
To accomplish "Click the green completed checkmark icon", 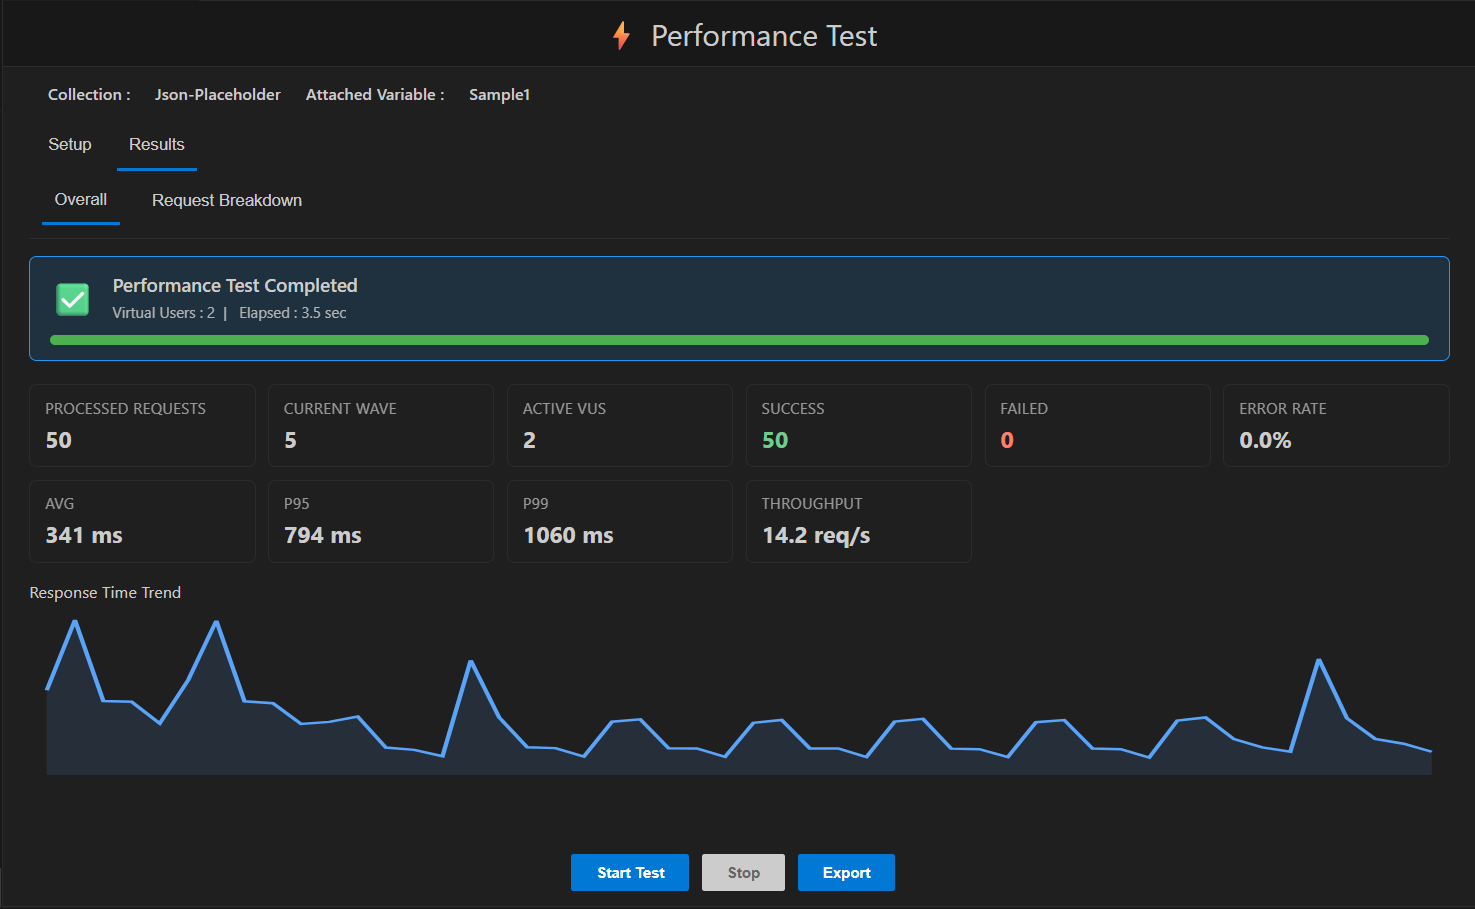I will pyautogui.click(x=73, y=299).
